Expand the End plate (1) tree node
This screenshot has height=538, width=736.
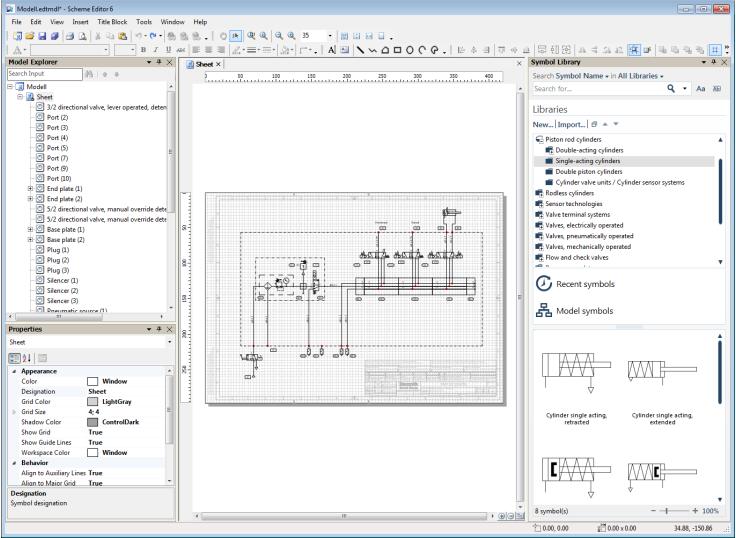[30, 189]
